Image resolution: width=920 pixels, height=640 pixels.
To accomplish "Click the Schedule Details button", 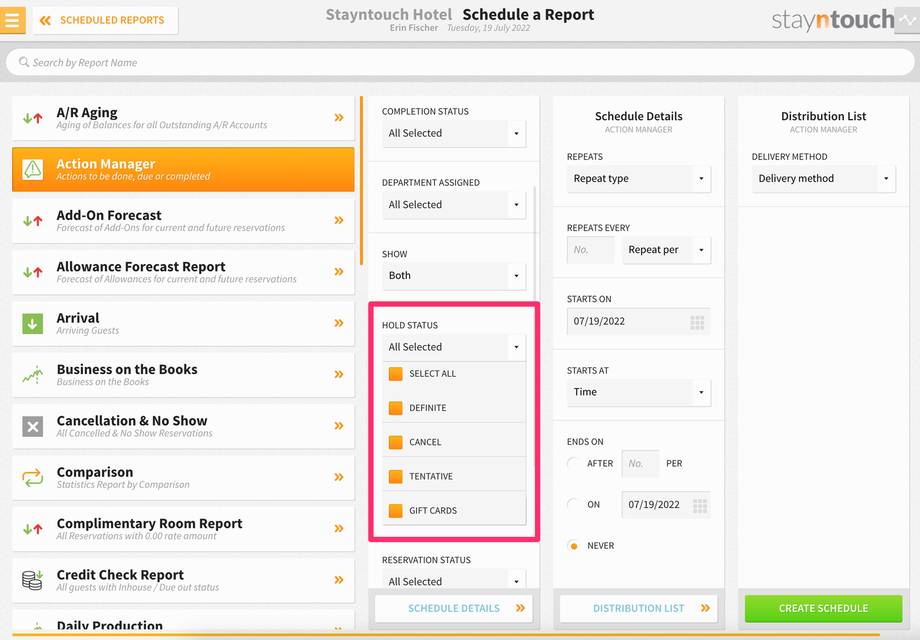I will [454, 608].
